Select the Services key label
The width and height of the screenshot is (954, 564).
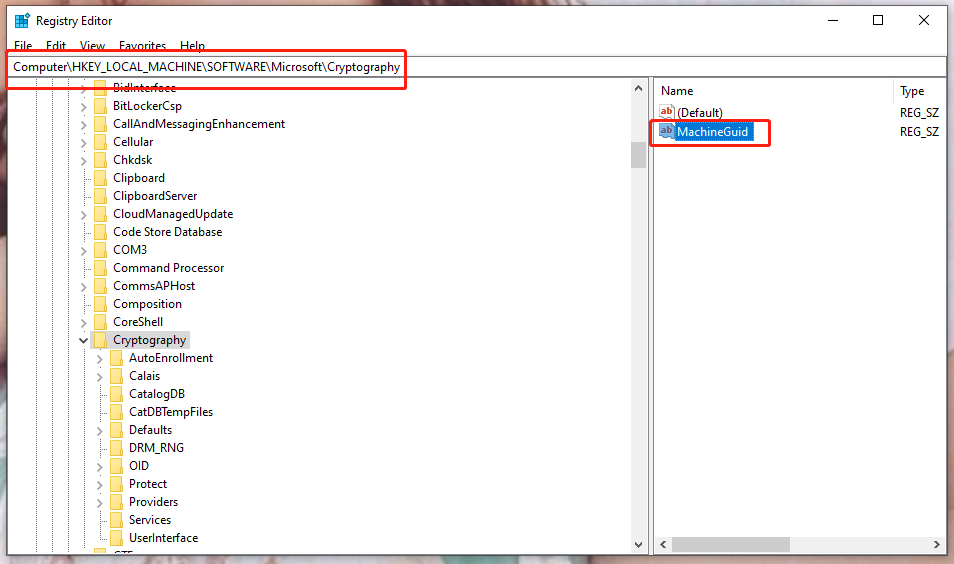(x=150, y=520)
